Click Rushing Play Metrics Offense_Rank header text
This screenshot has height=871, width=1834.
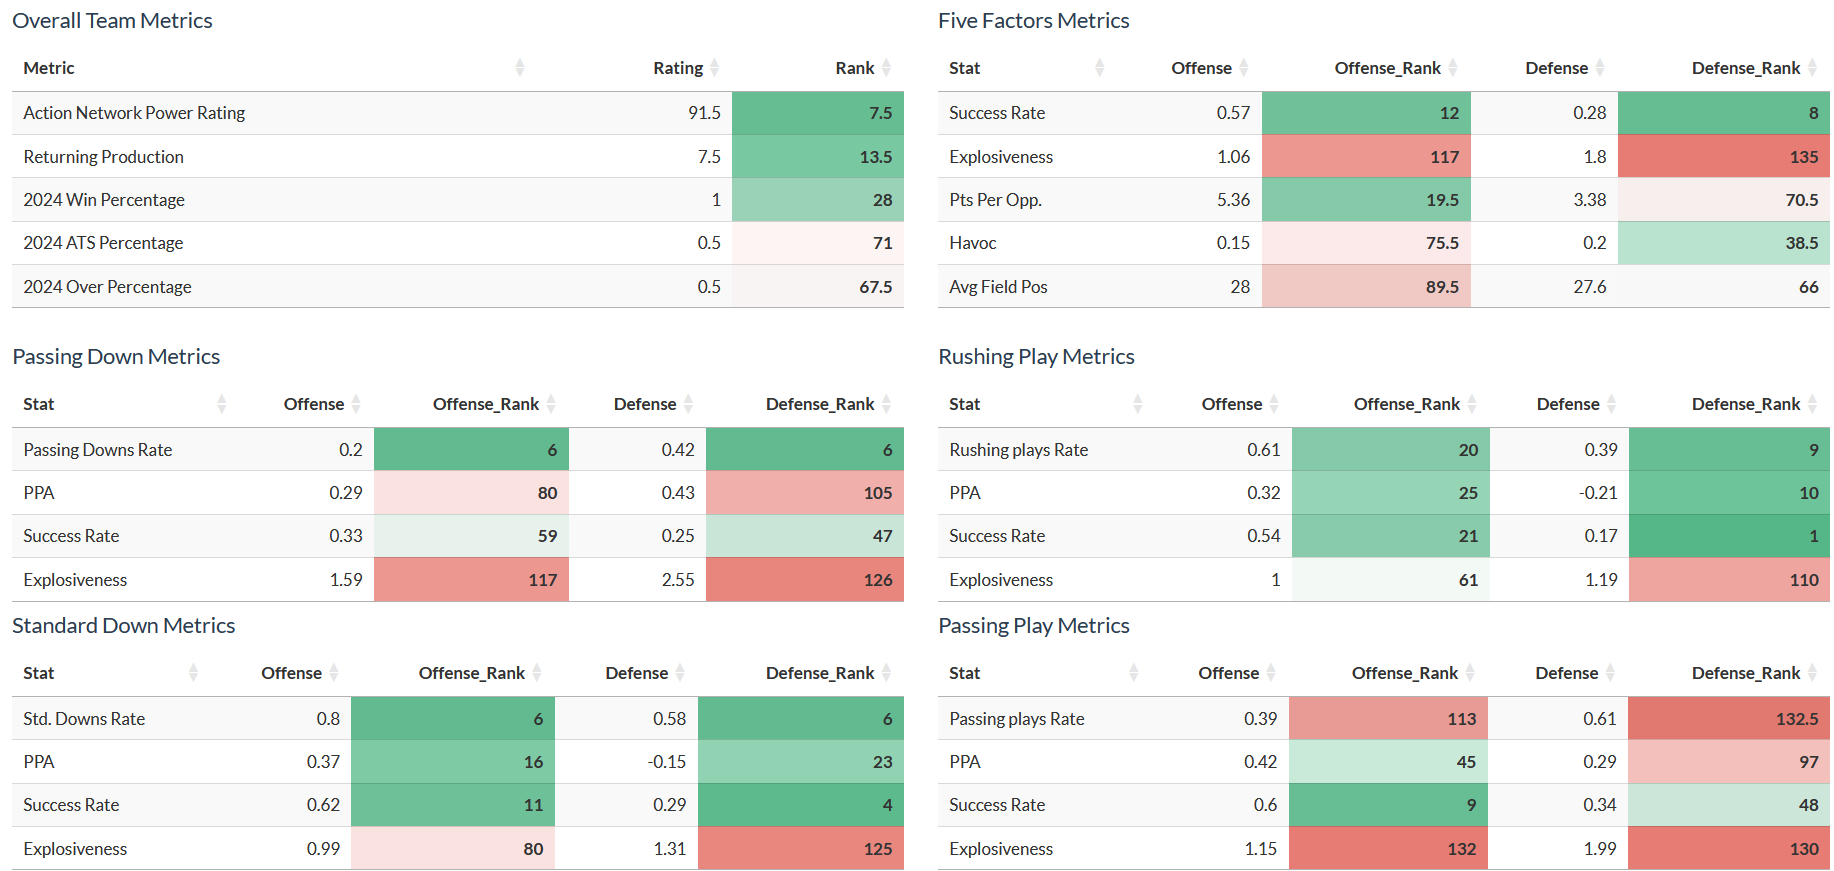click(x=1406, y=404)
